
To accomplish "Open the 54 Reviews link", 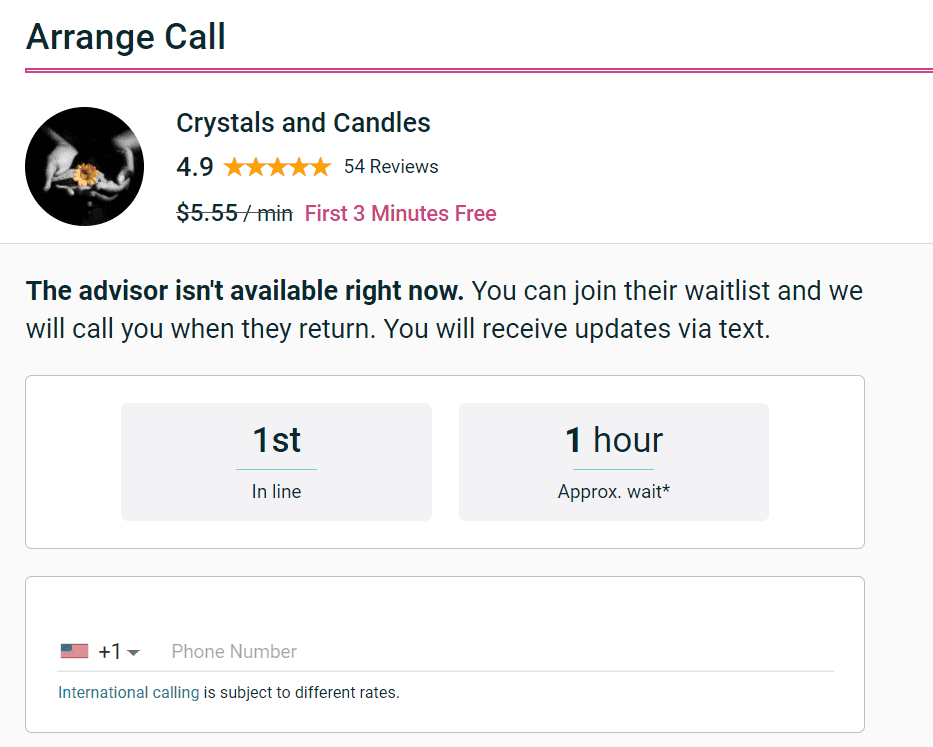I will click(x=391, y=167).
